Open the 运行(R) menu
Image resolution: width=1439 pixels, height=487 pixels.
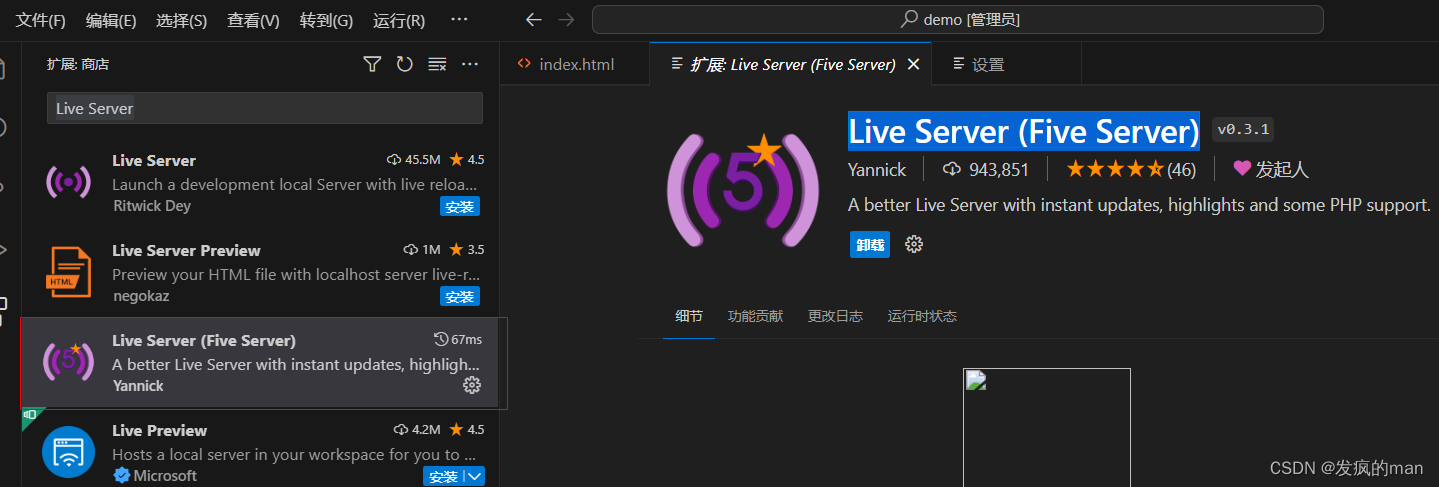[x=398, y=20]
